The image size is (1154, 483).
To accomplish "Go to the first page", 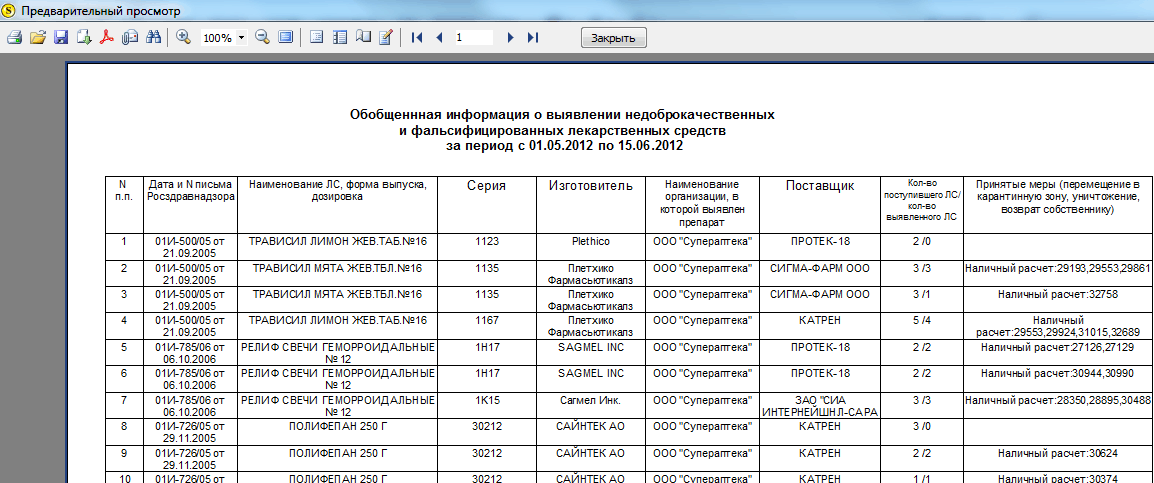I will pos(417,37).
